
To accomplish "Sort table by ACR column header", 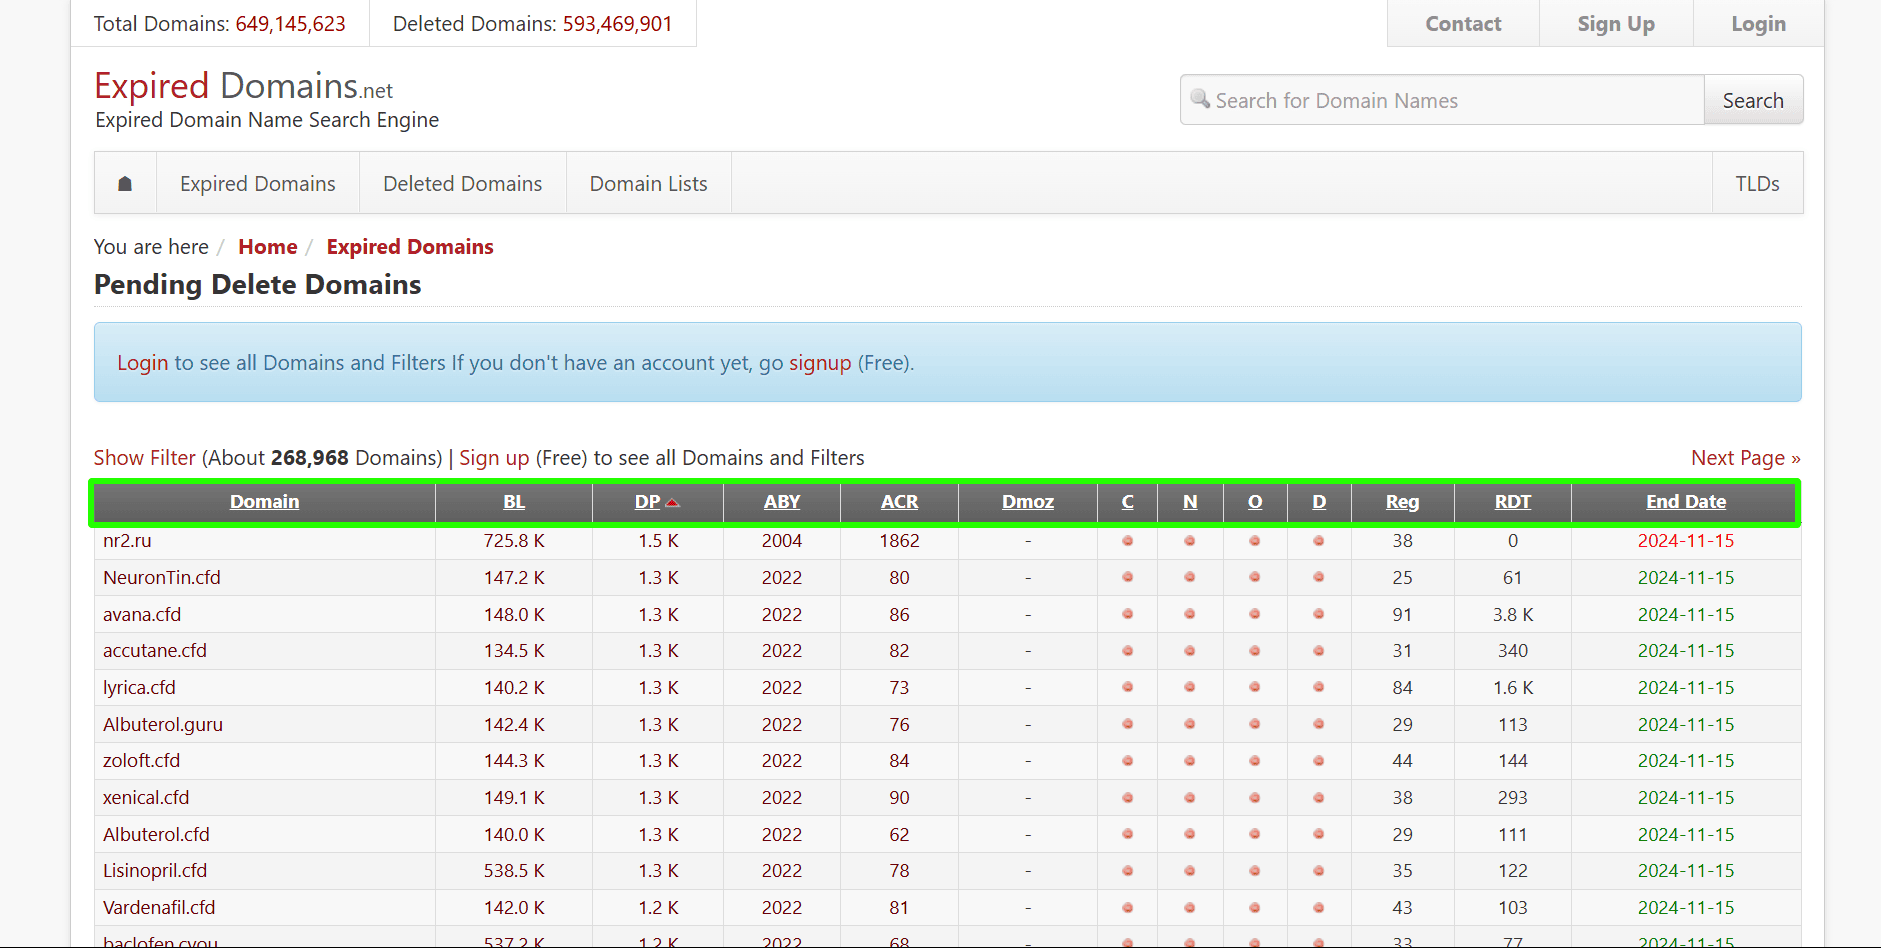I will click(x=899, y=502).
